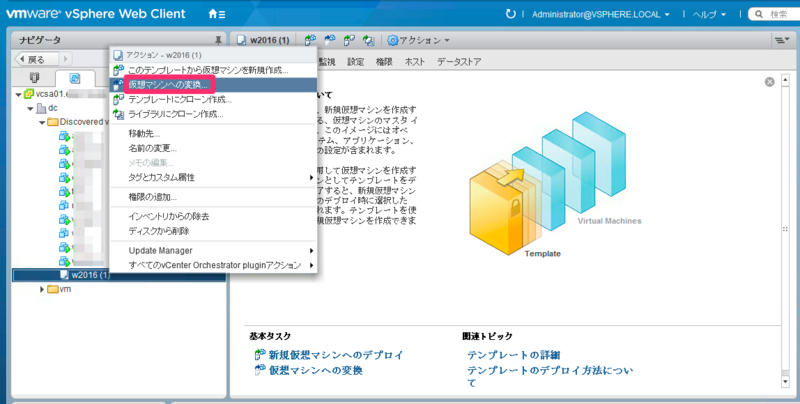Image resolution: width=800 pixels, height=404 pixels.
Task: Expand the タグとカスタム属性 submenu arrow
Action: pos(311,178)
